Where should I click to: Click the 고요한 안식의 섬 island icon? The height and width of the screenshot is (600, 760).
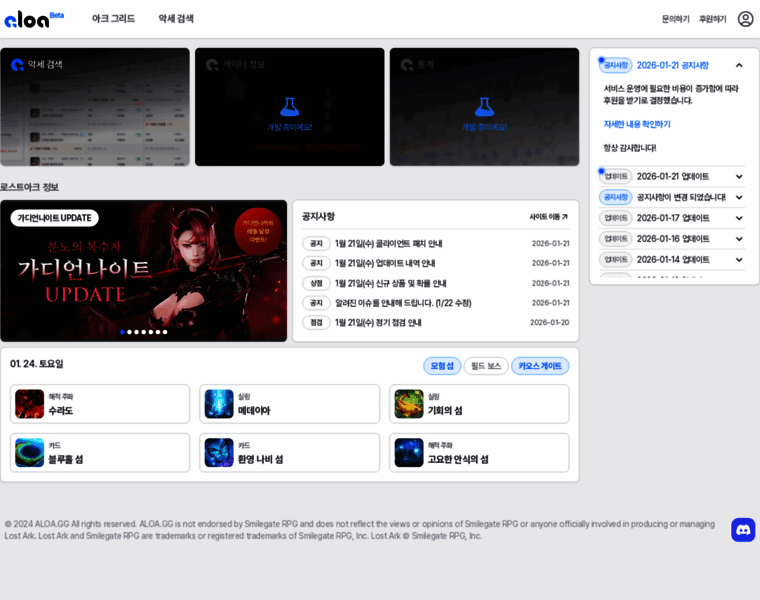[409, 453]
